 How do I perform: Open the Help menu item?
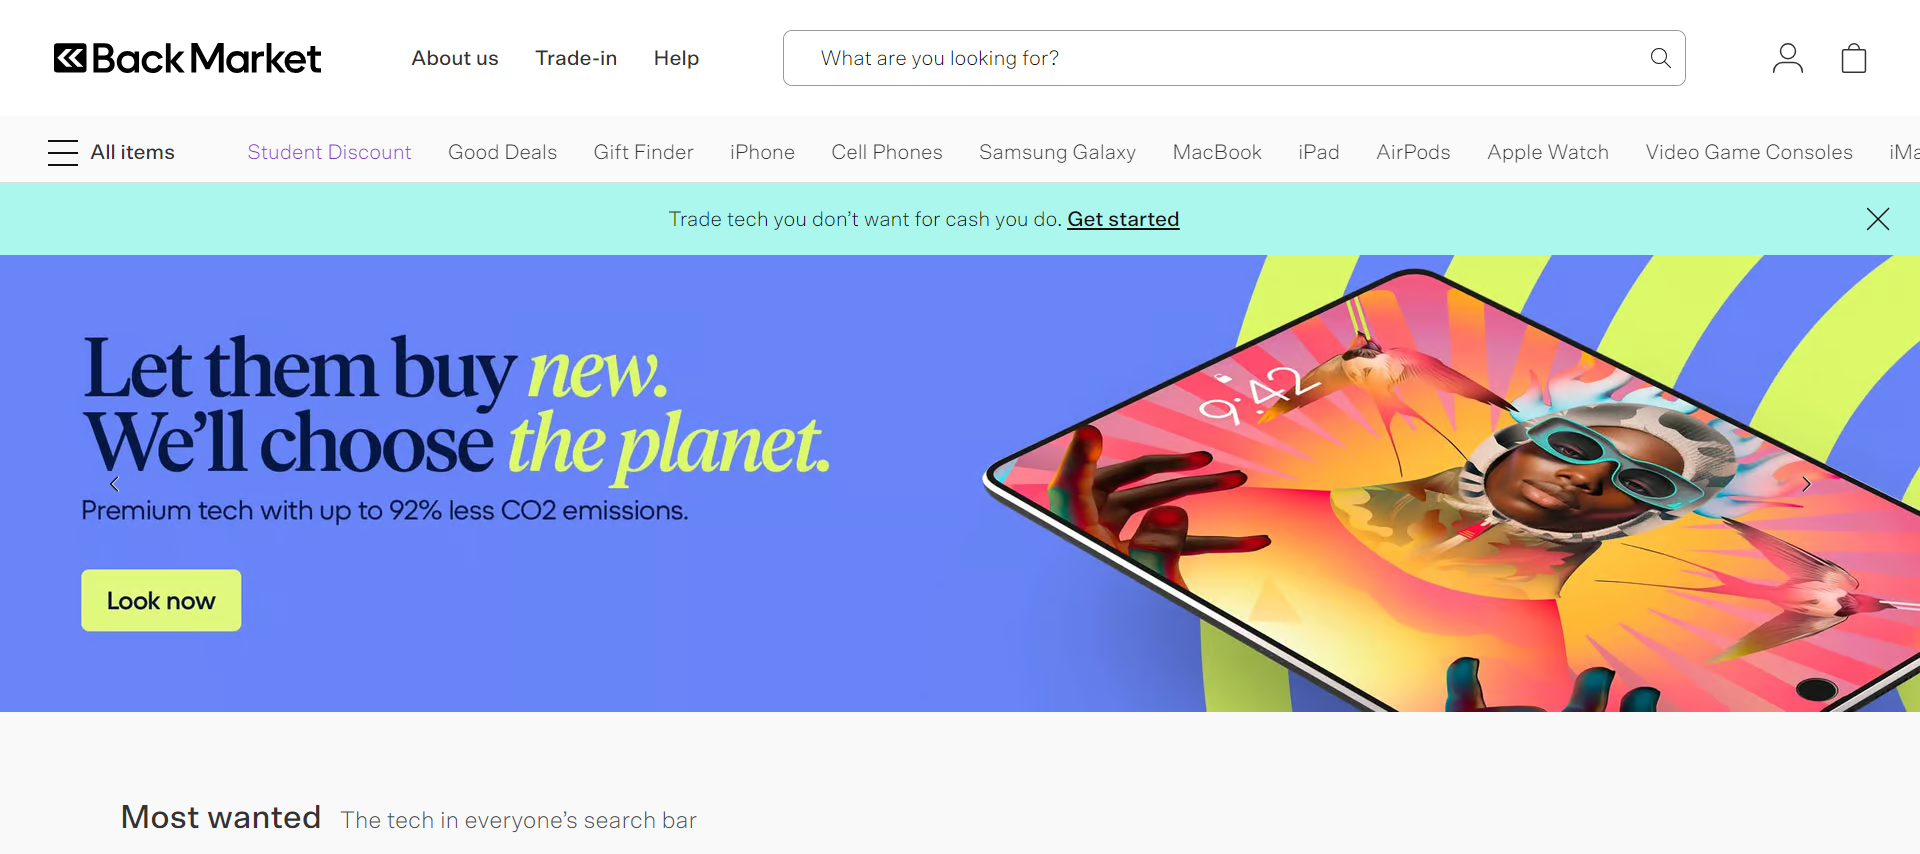[x=676, y=58]
